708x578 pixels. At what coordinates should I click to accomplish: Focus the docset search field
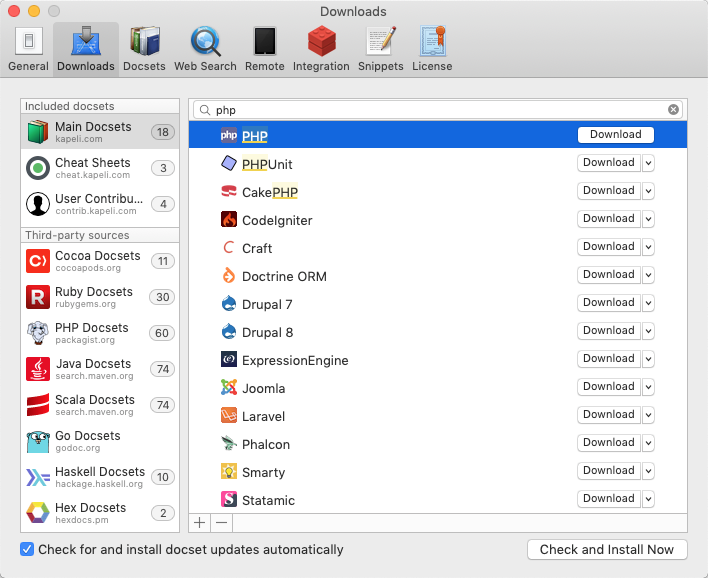[438, 110]
